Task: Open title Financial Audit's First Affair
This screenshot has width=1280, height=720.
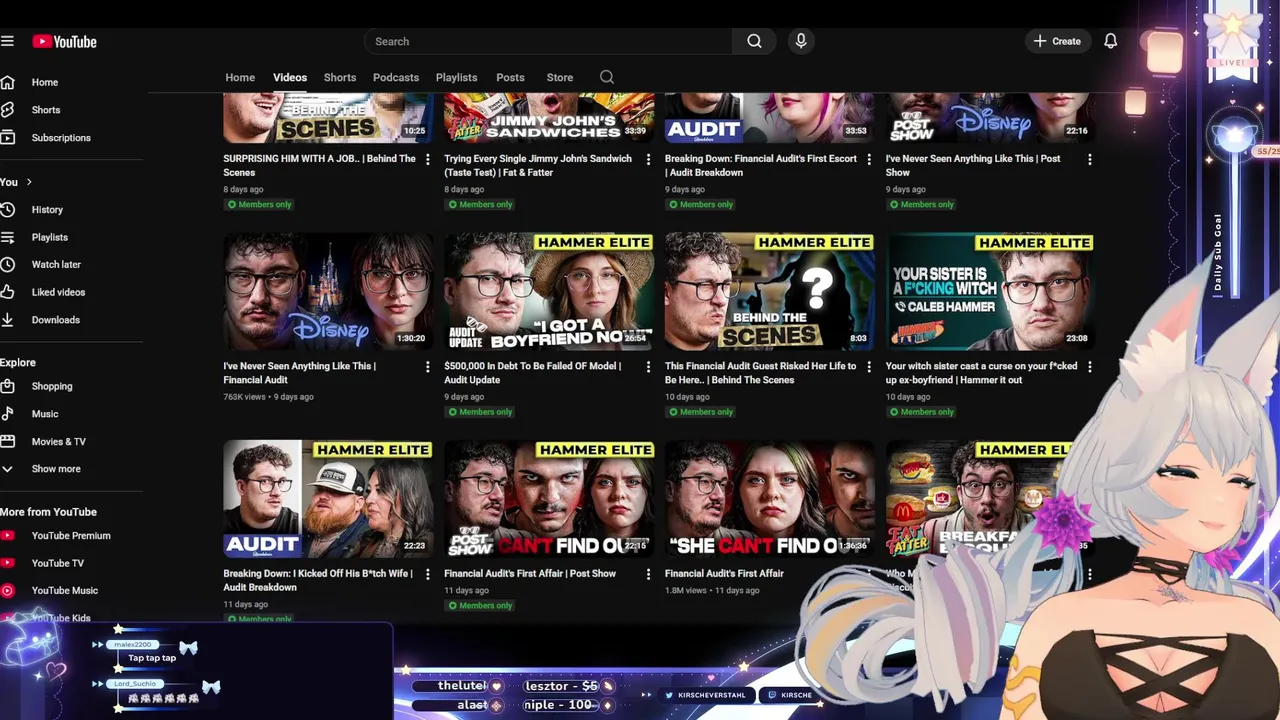Action: click(724, 574)
